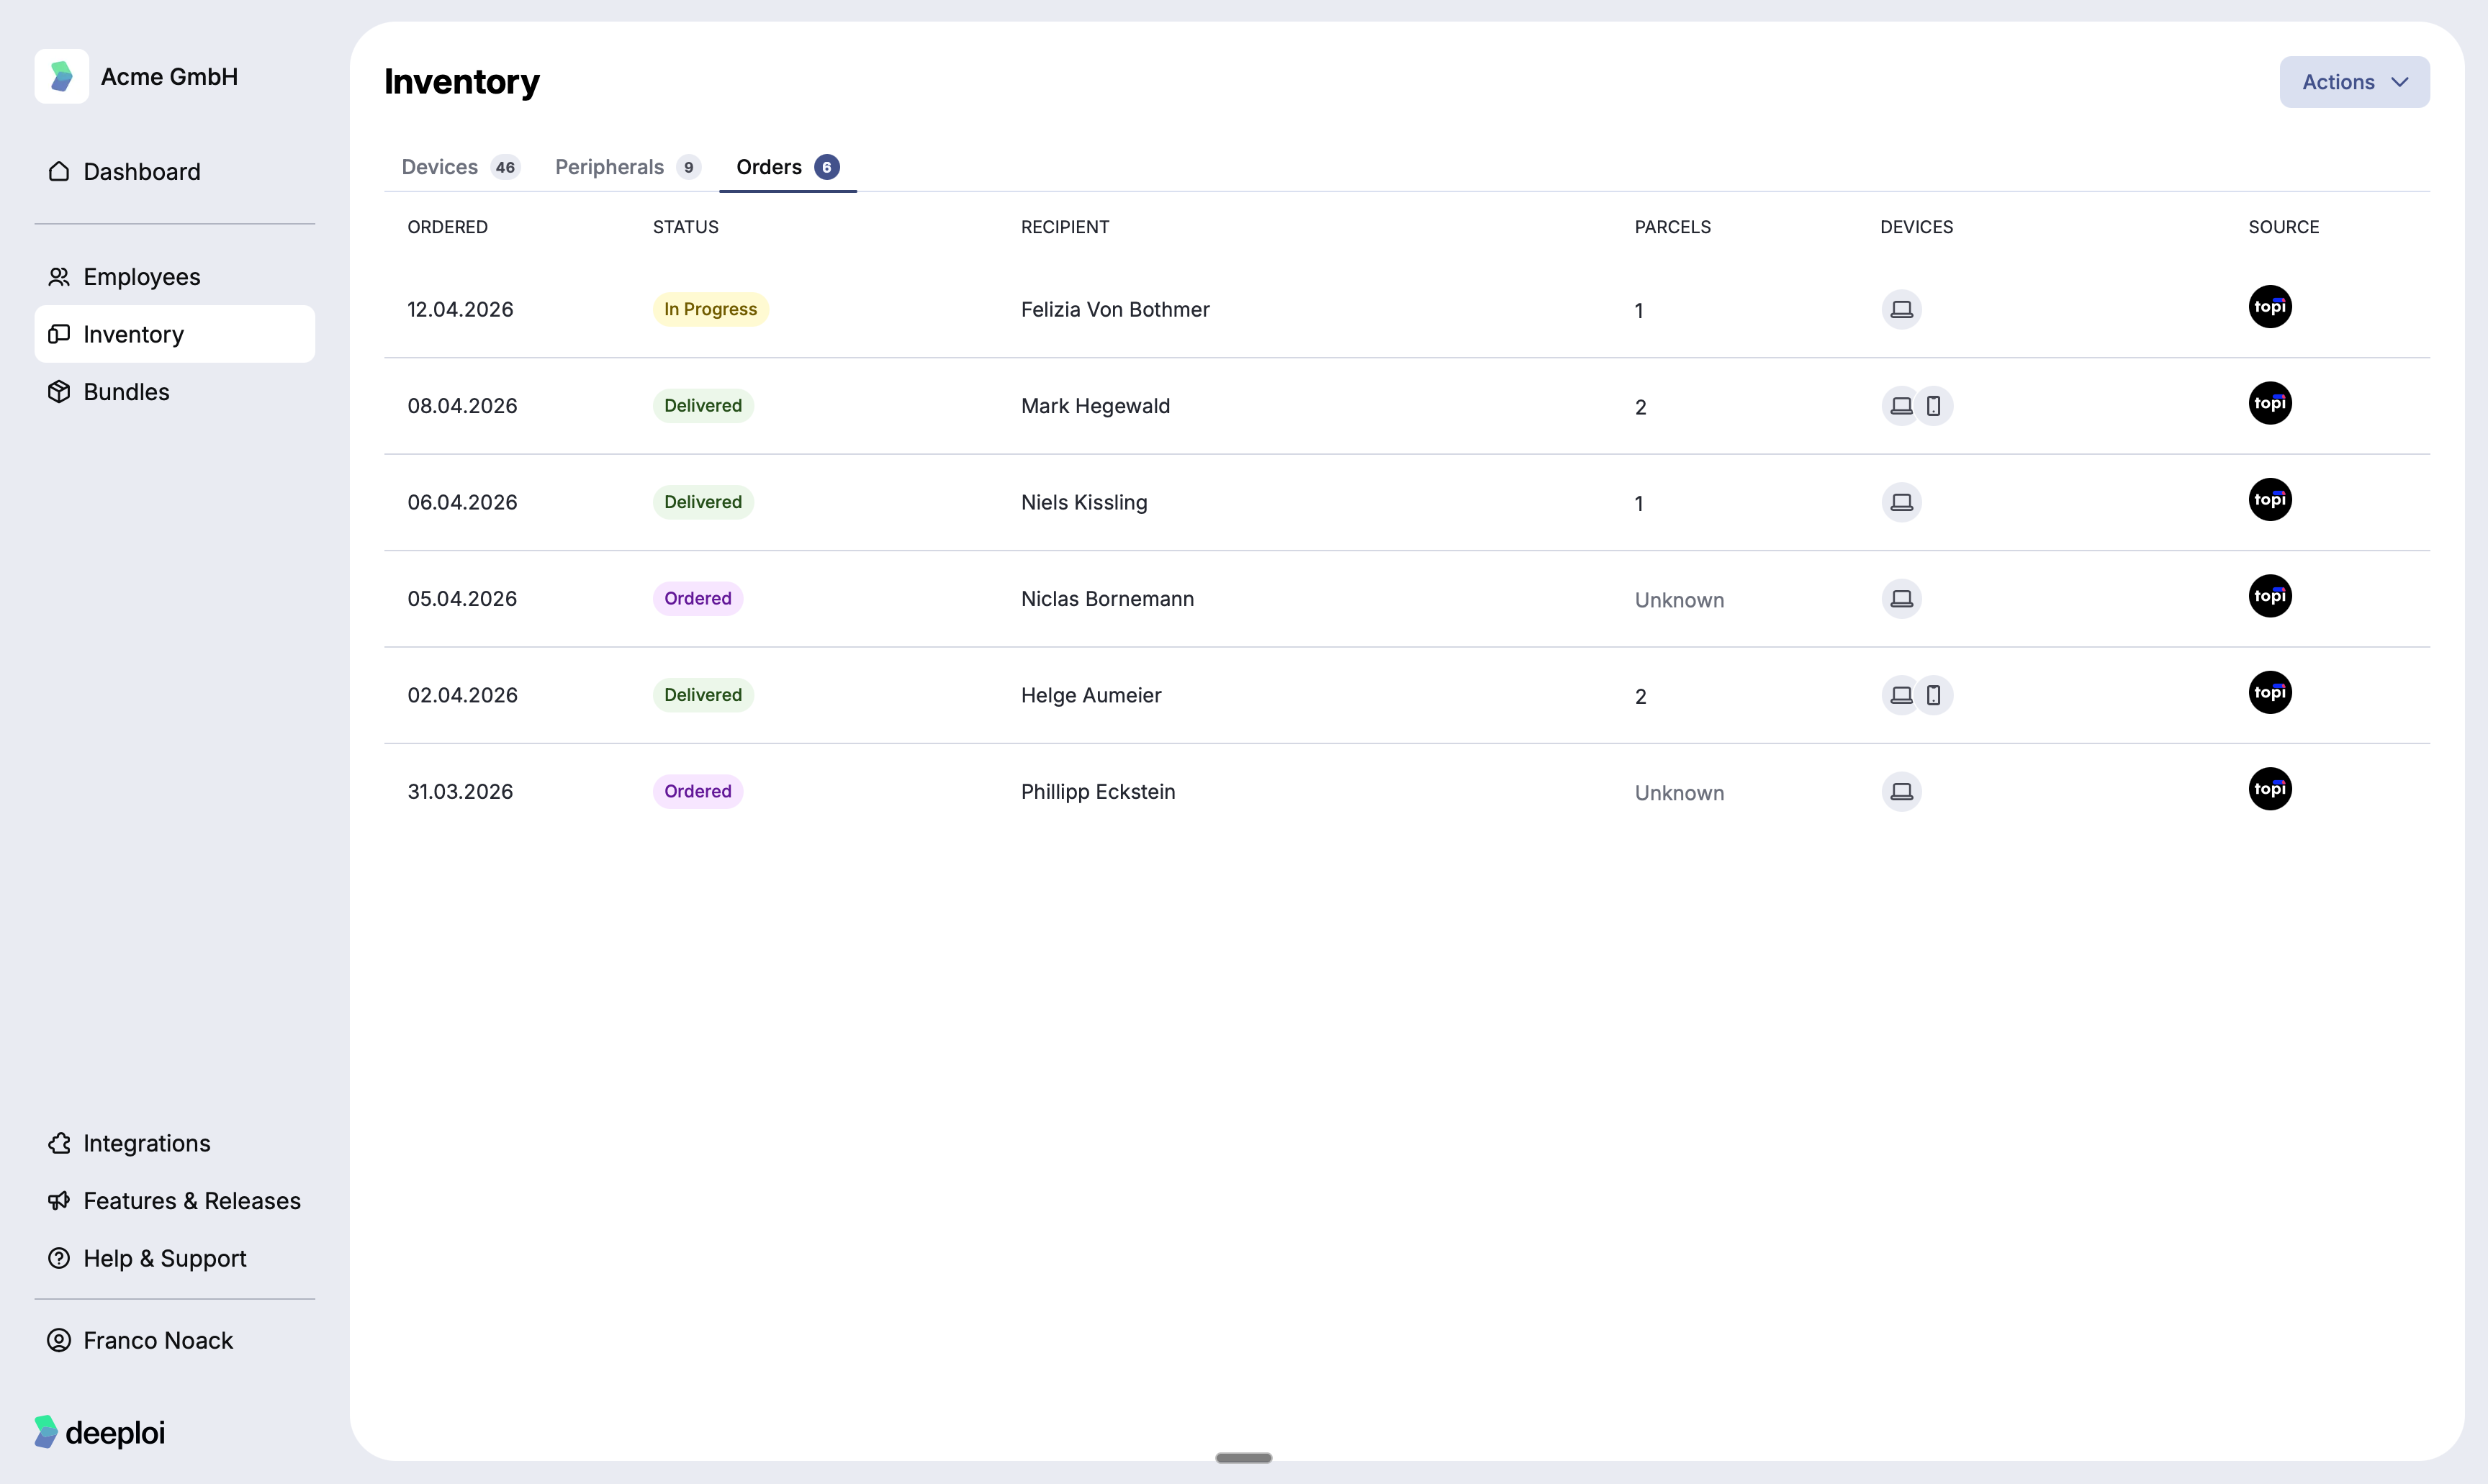Viewport: 2488px width, 1484px height.
Task: Open the Peripherals tab
Action: [x=610, y=167]
